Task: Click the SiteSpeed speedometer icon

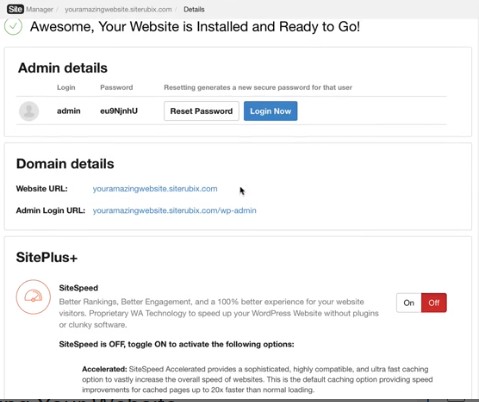Action: click(x=33, y=297)
